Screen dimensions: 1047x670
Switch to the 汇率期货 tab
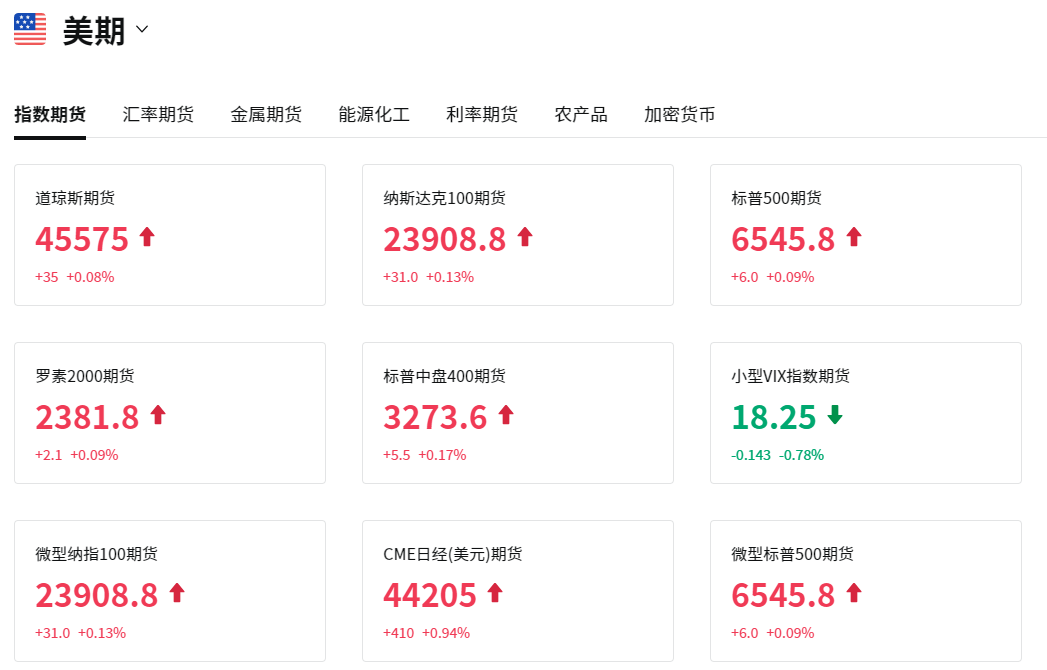pos(158,114)
